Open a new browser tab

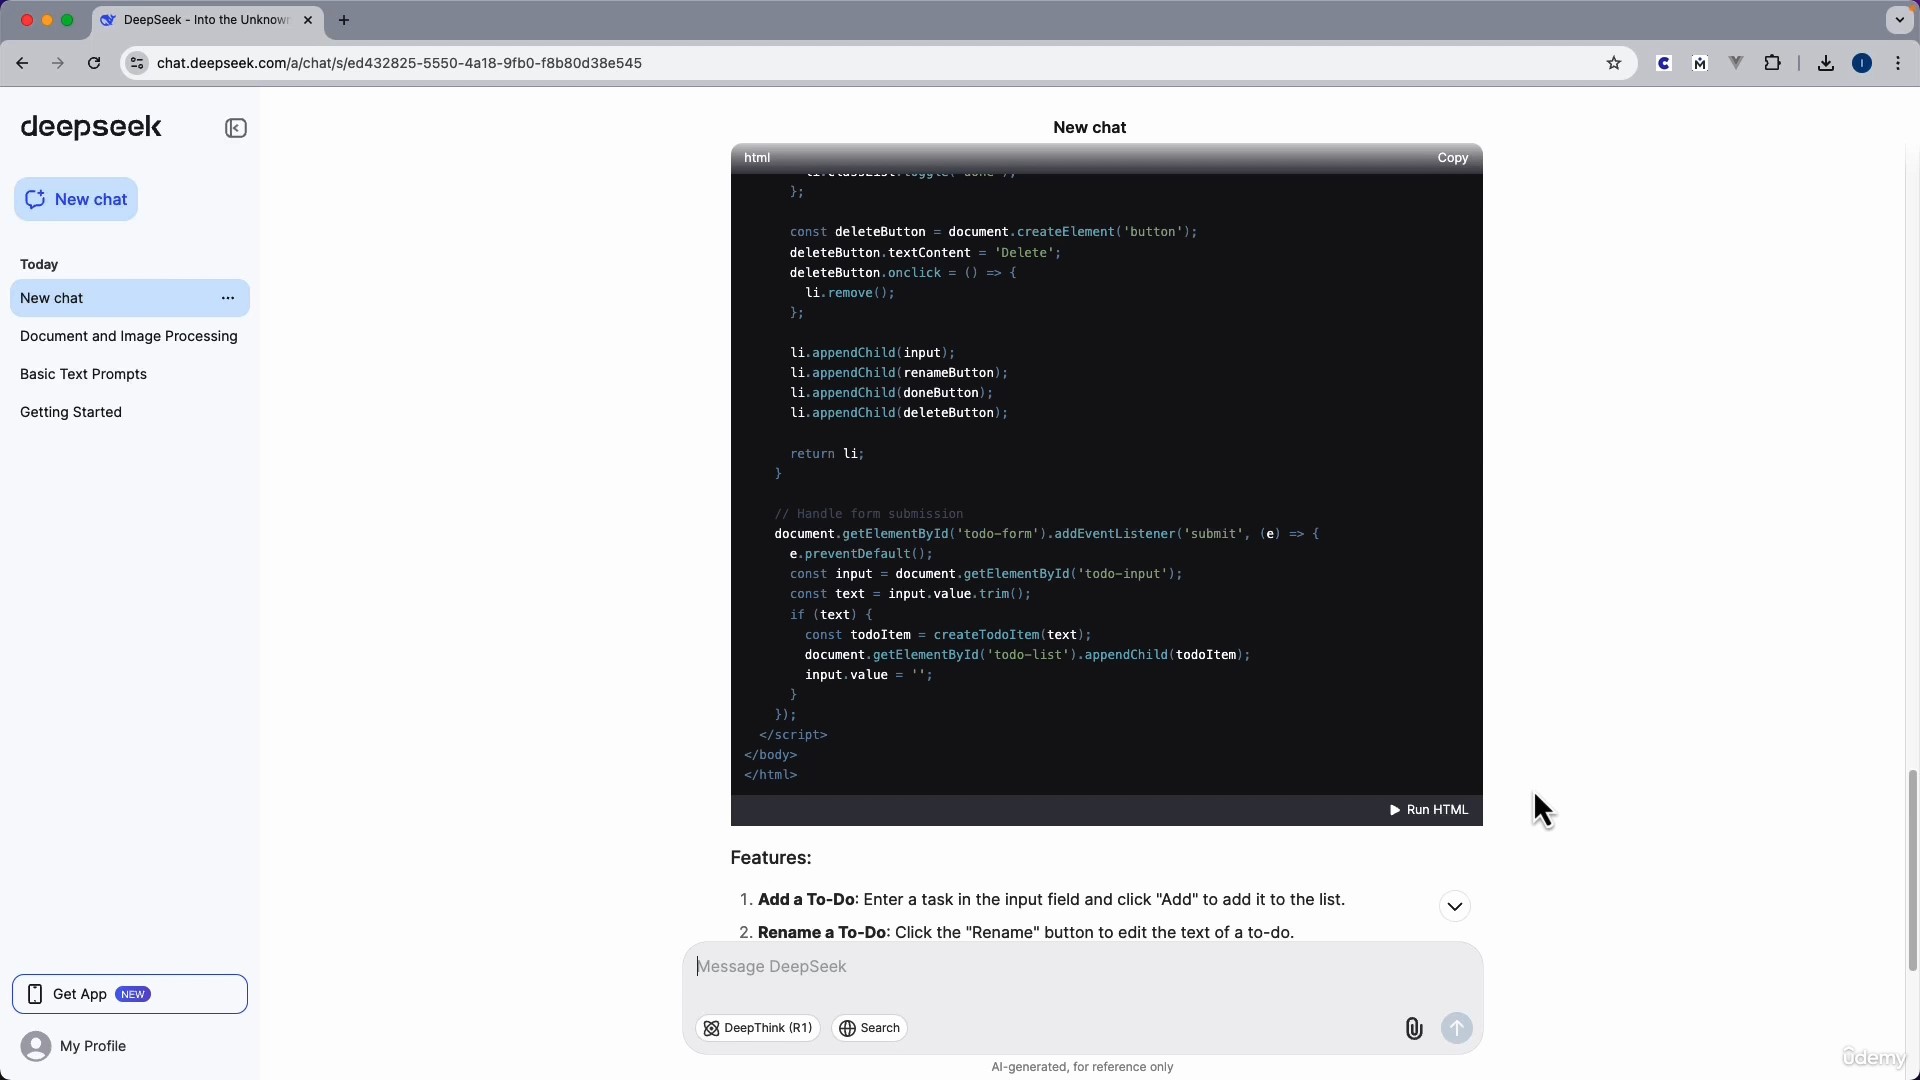click(344, 20)
